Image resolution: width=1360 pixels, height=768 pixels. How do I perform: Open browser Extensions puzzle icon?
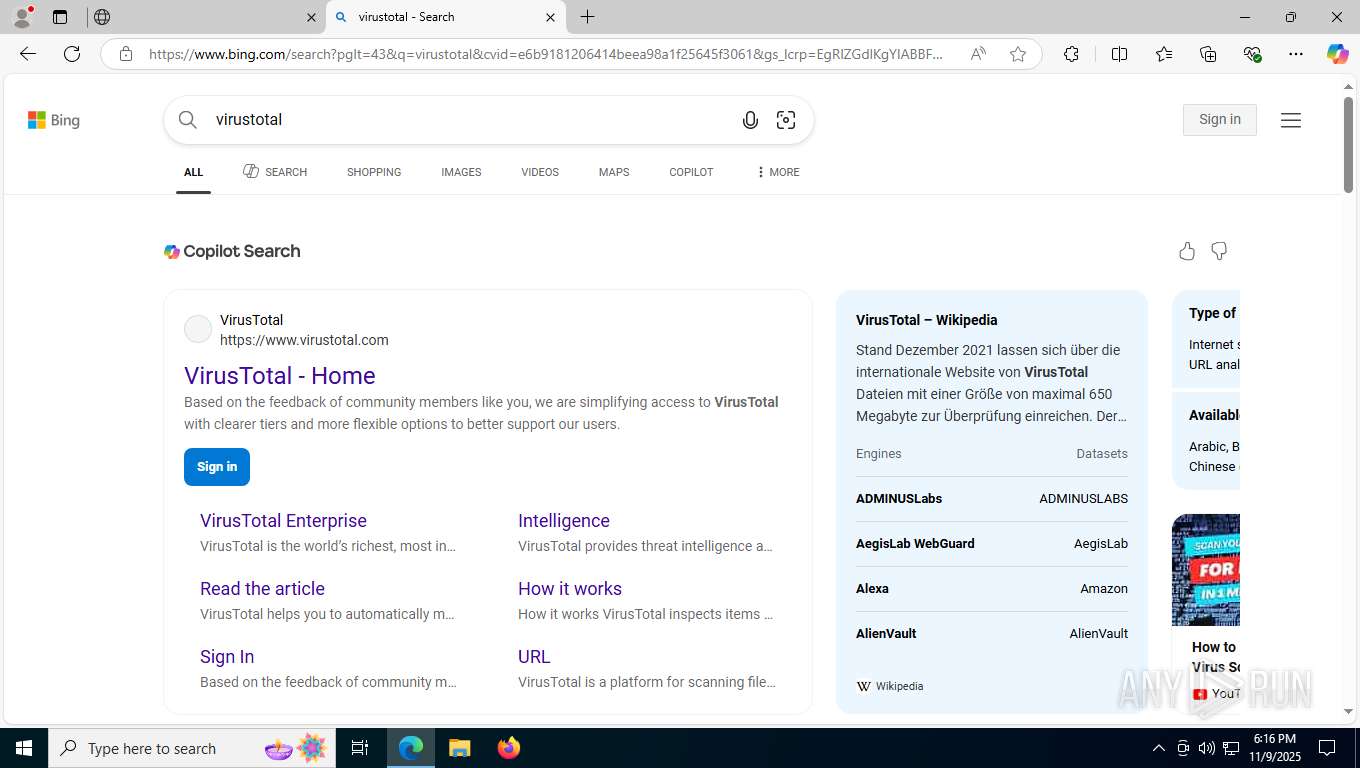pos(1071,54)
